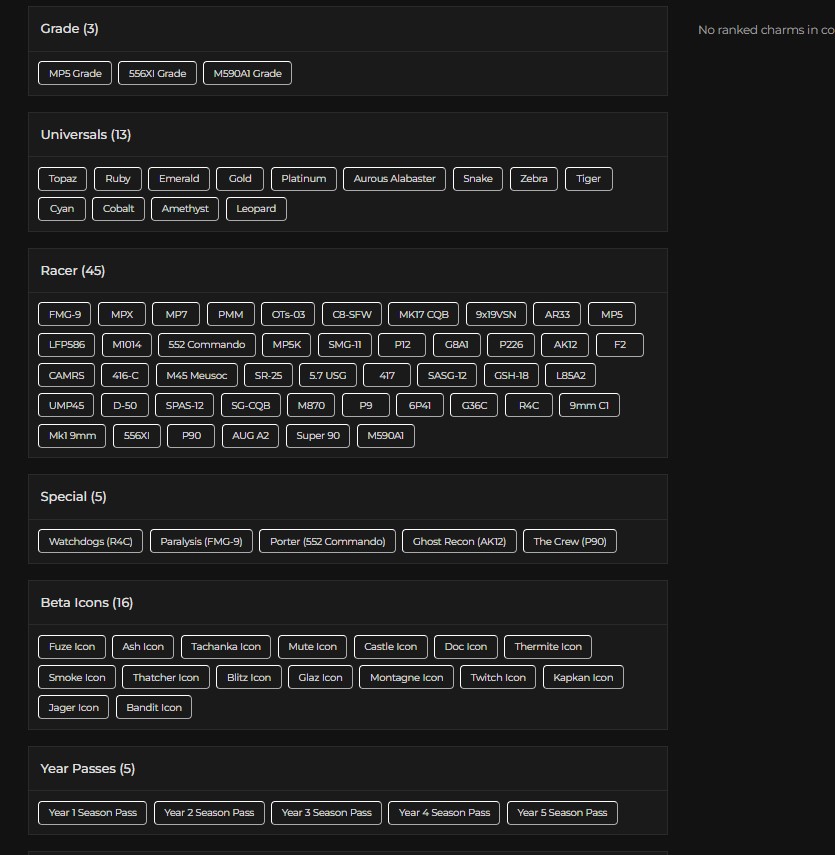Pick the M45 Meusoc Racer chip
Image resolution: width=835 pixels, height=855 pixels.
197,375
